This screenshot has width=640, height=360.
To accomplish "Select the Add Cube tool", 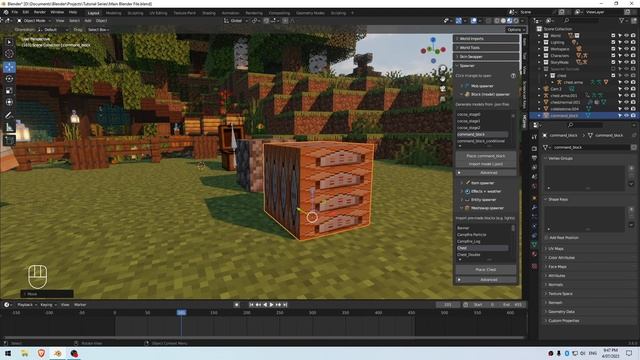I will coord(9,140).
